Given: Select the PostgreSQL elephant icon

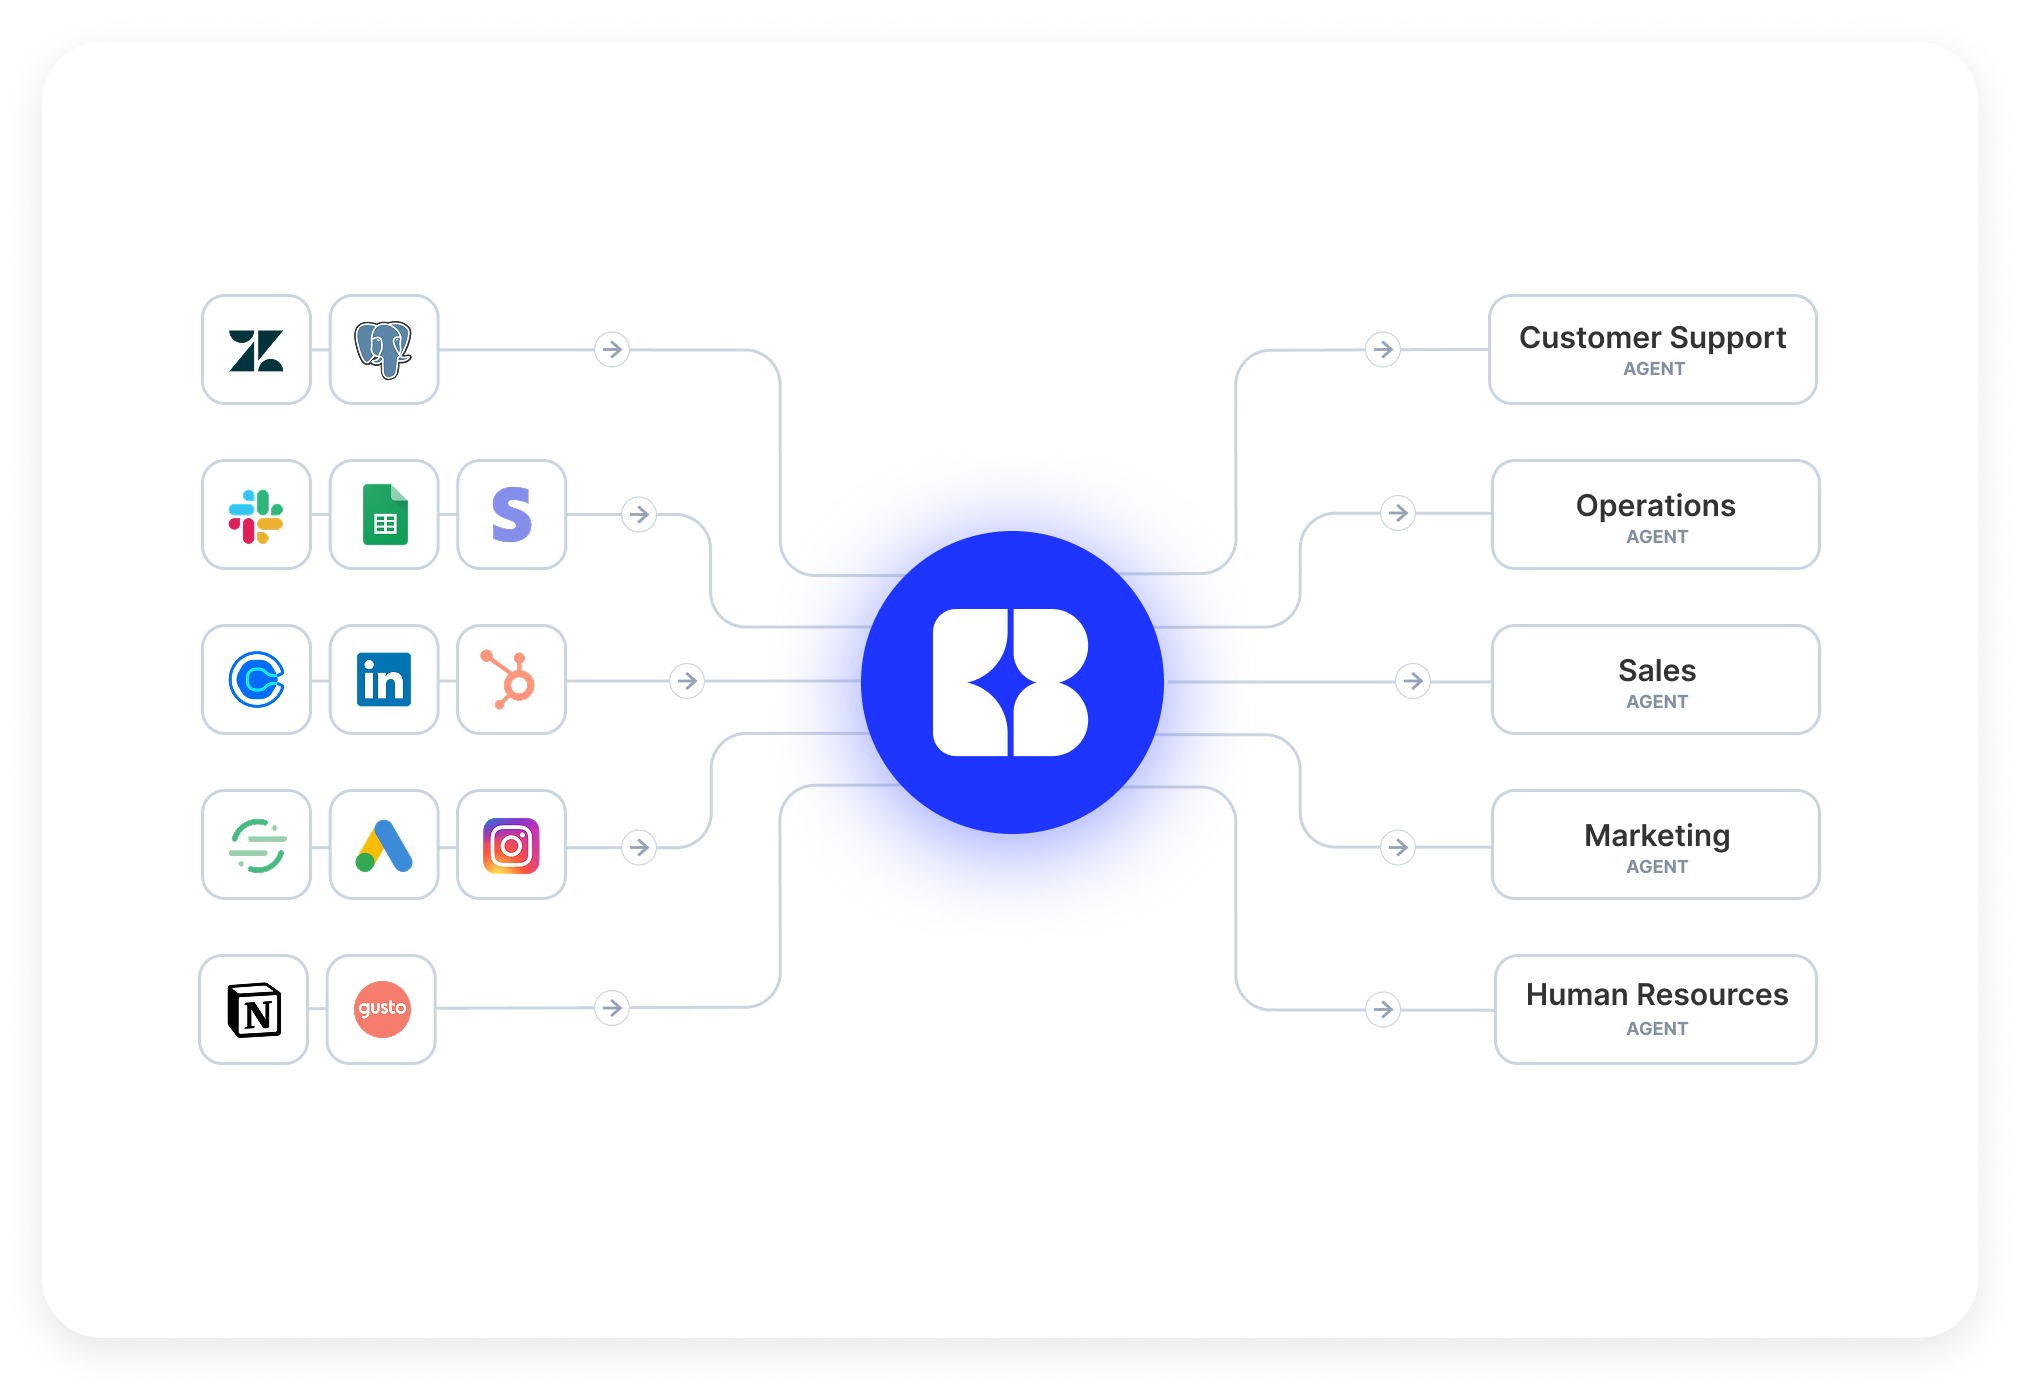Looking at the screenshot, I should (x=384, y=350).
